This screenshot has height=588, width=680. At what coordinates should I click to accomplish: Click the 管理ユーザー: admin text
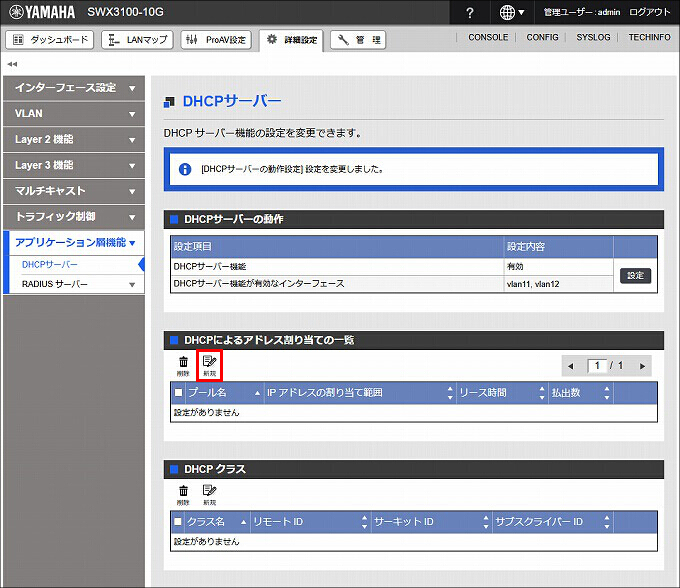pyautogui.click(x=582, y=12)
